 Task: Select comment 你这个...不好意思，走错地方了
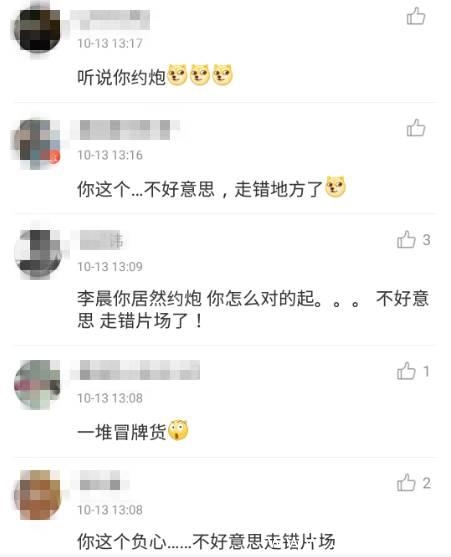[x=211, y=188]
